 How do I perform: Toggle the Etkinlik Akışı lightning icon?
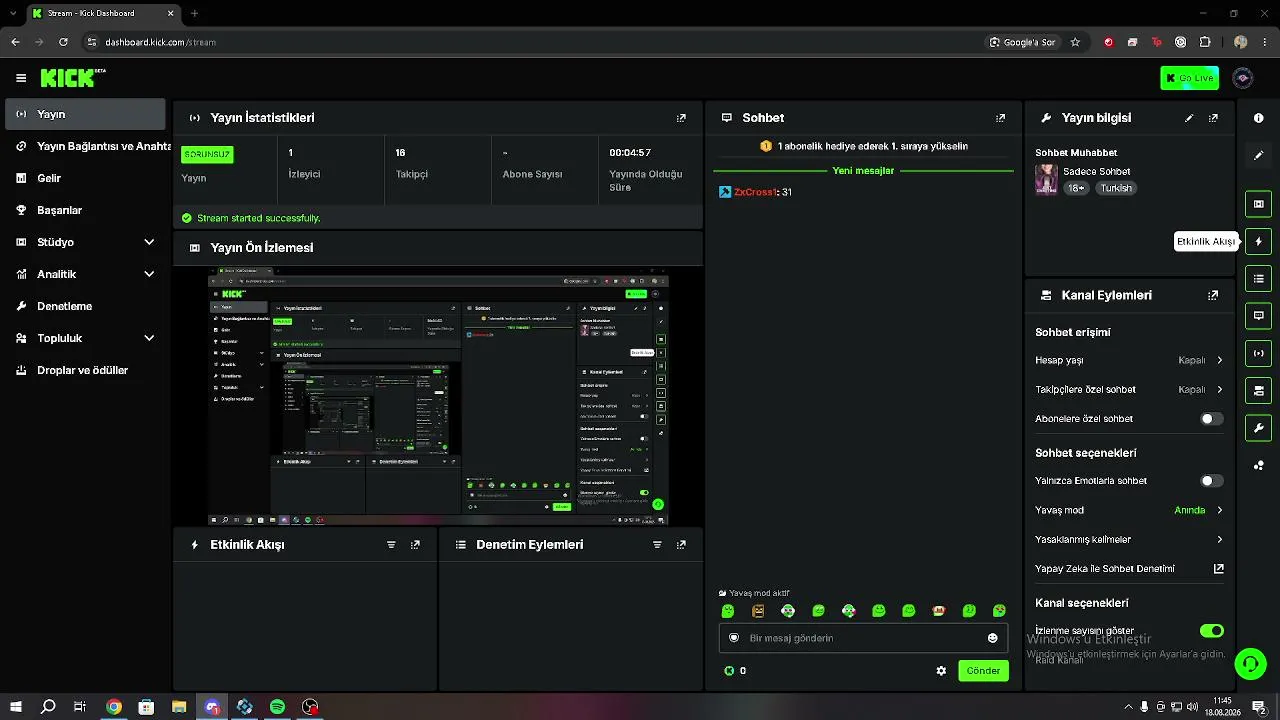pos(1258,241)
